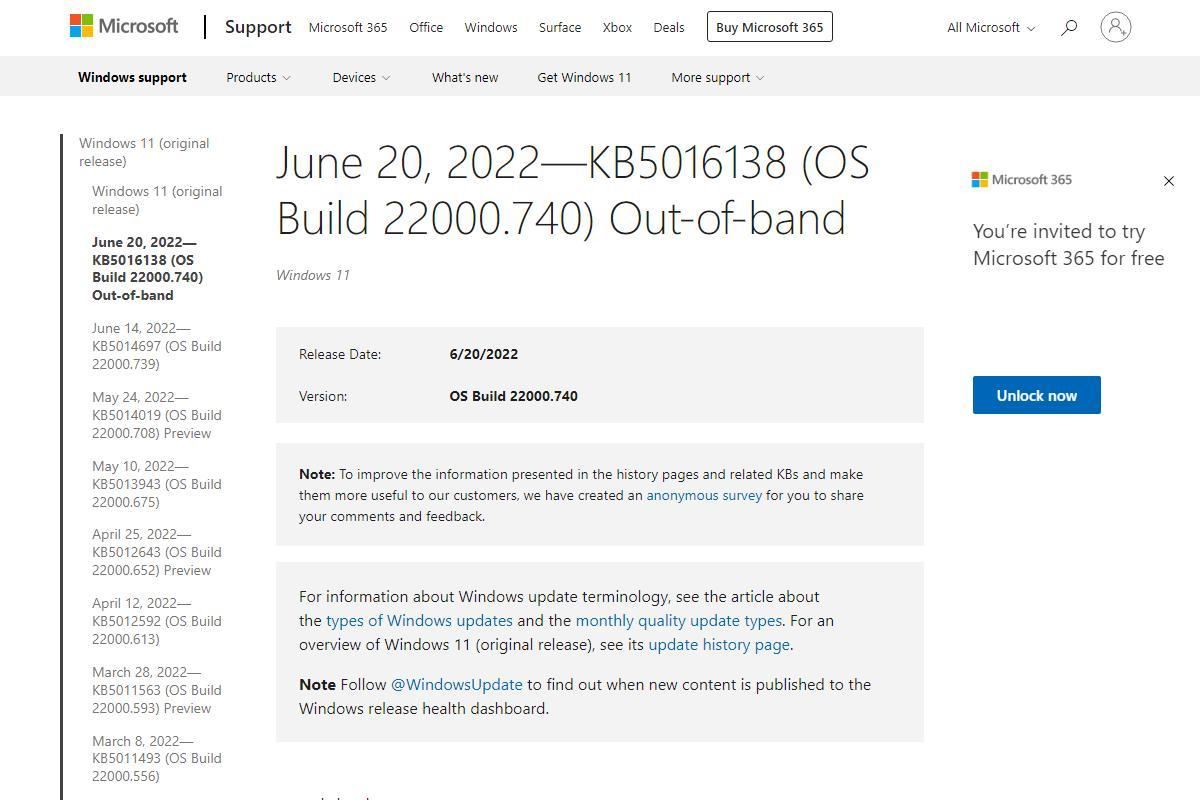Open the @WindowsUpdate link
Image resolution: width=1200 pixels, height=800 pixels.
coord(456,684)
